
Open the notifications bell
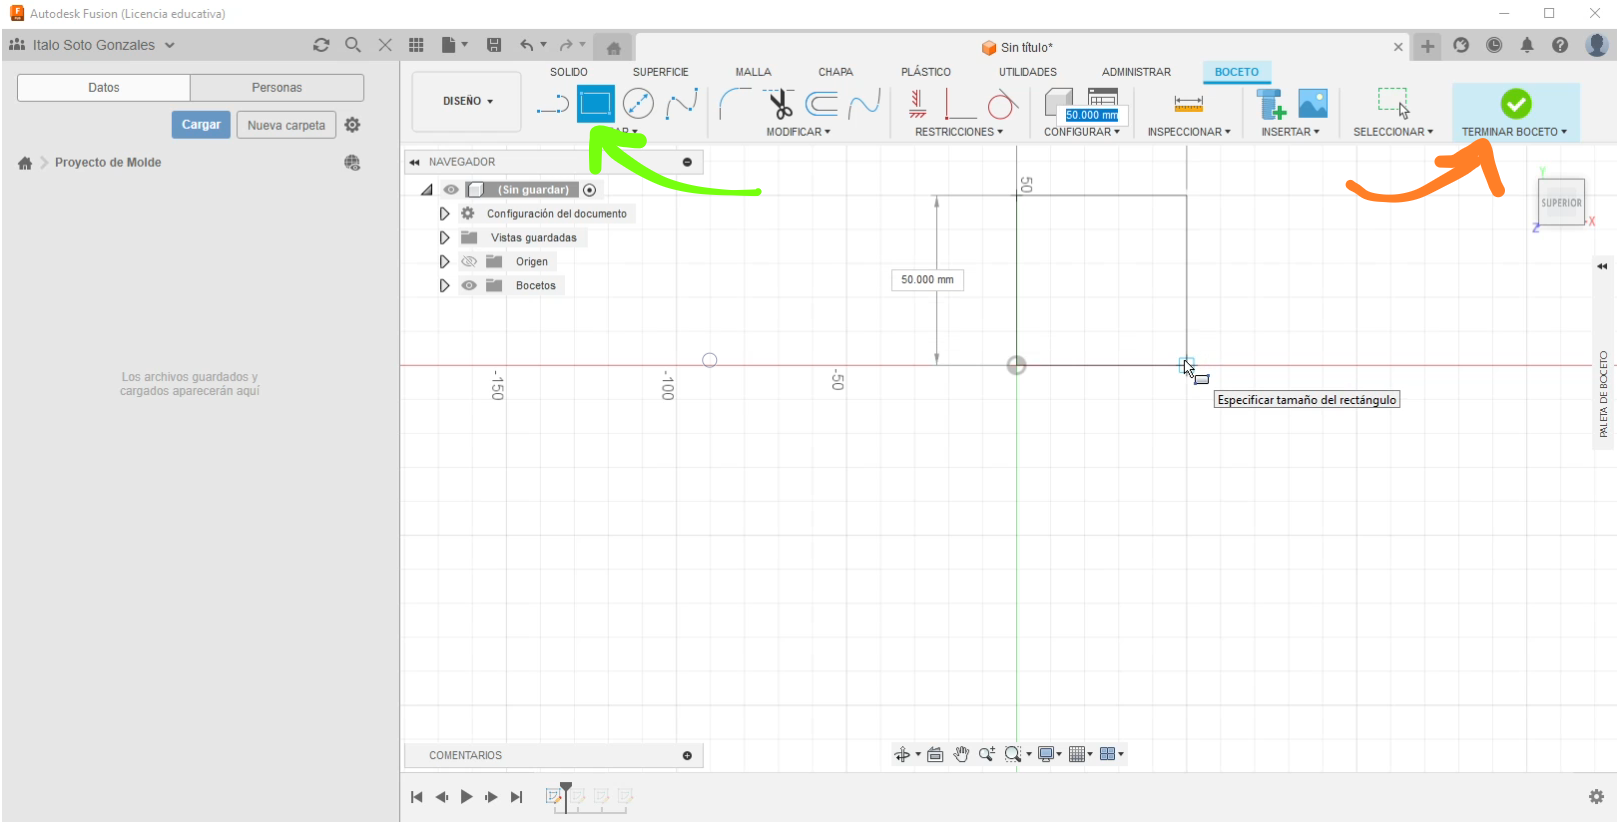(x=1527, y=45)
